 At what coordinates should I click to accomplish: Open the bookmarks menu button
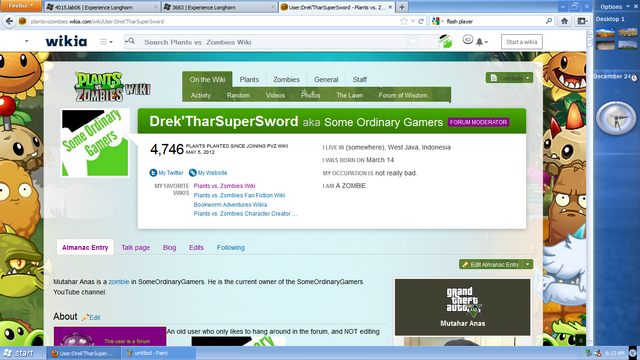582,21
